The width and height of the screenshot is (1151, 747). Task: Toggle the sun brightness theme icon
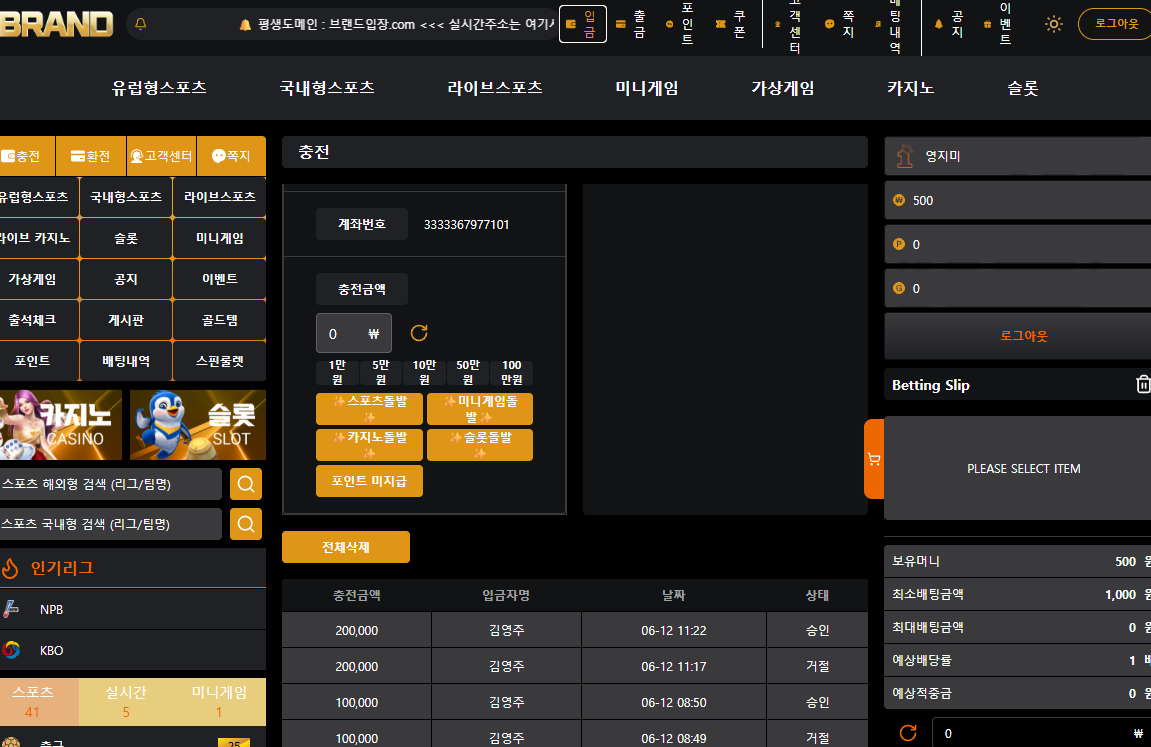click(1053, 24)
